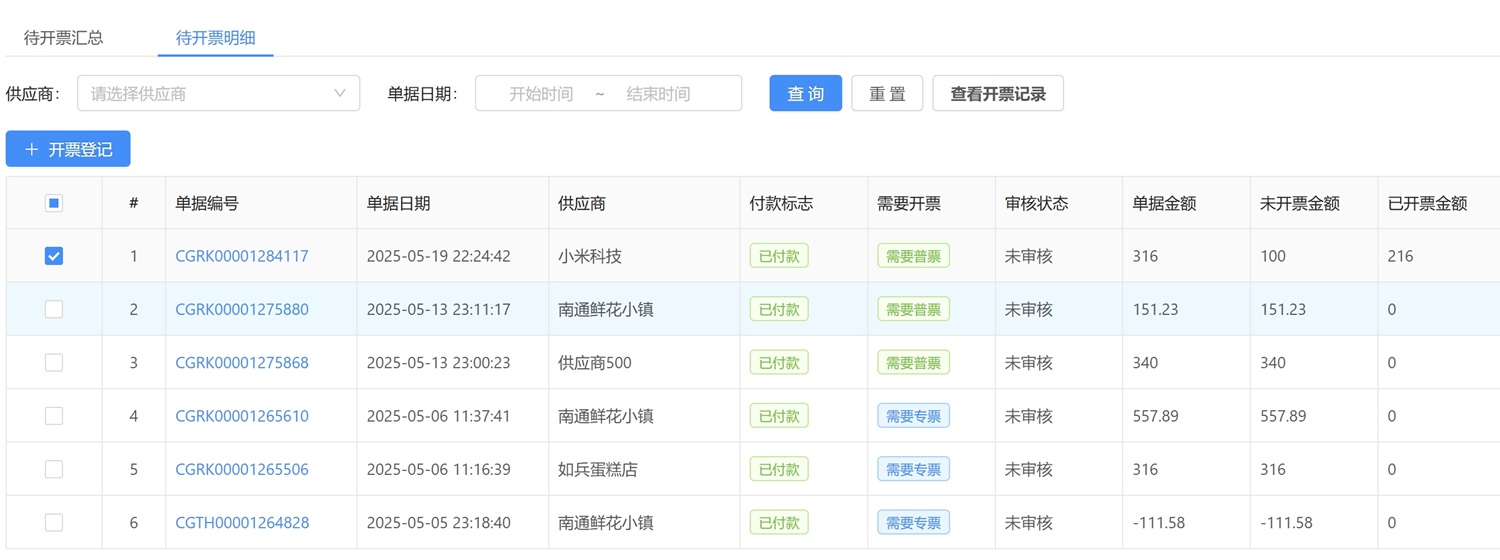1500x560 pixels.
Task: Click the 如兵蛋糕店 supplier cell
Action: pyautogui.click(x=598, y=469)
